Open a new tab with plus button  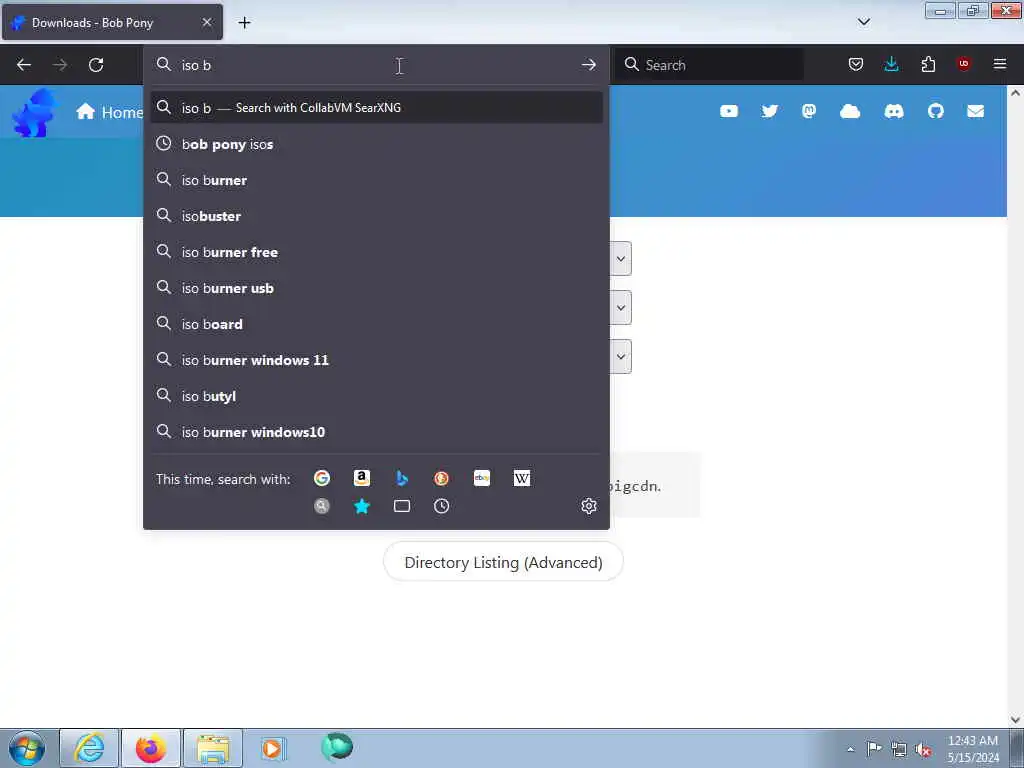pyautogui.click(x=244, y=23)
